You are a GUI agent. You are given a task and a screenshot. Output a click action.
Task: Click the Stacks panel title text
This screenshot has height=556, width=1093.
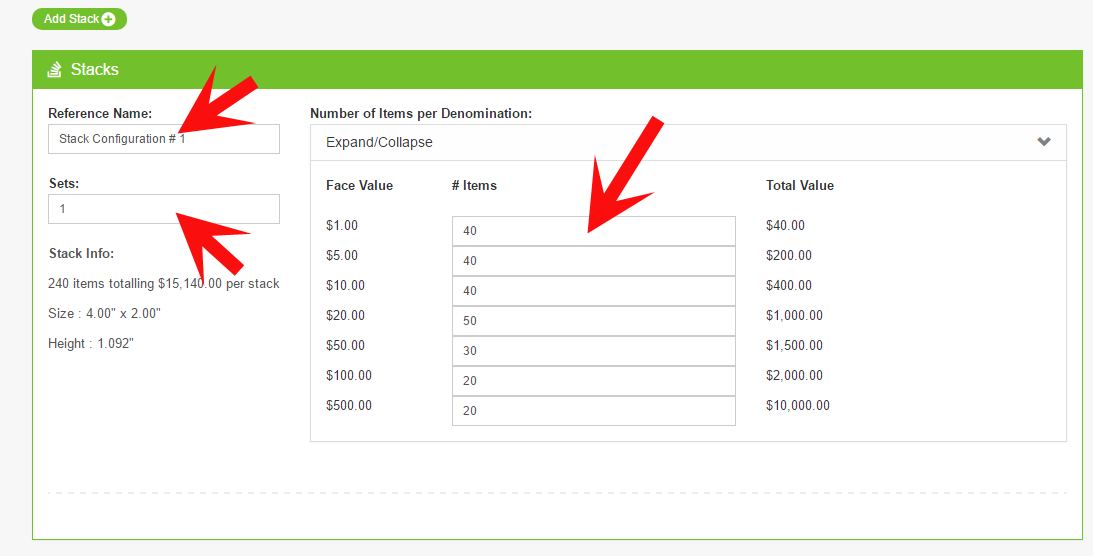[x=95, y=70]
